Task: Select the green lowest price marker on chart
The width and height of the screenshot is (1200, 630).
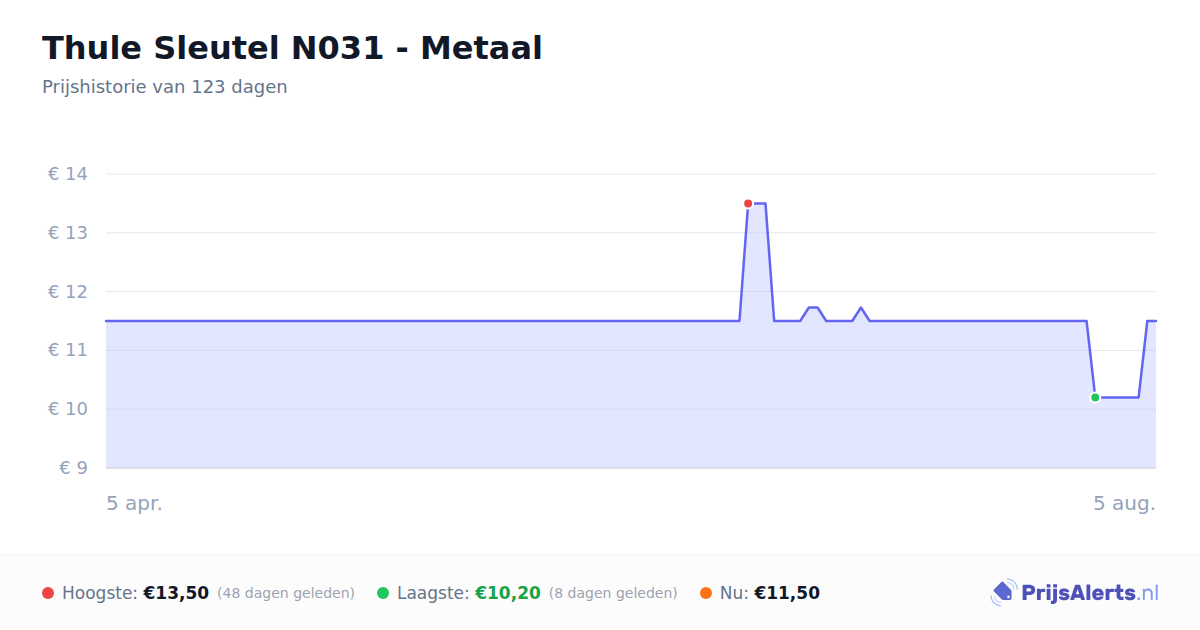Action: (x=1095, y=398)
